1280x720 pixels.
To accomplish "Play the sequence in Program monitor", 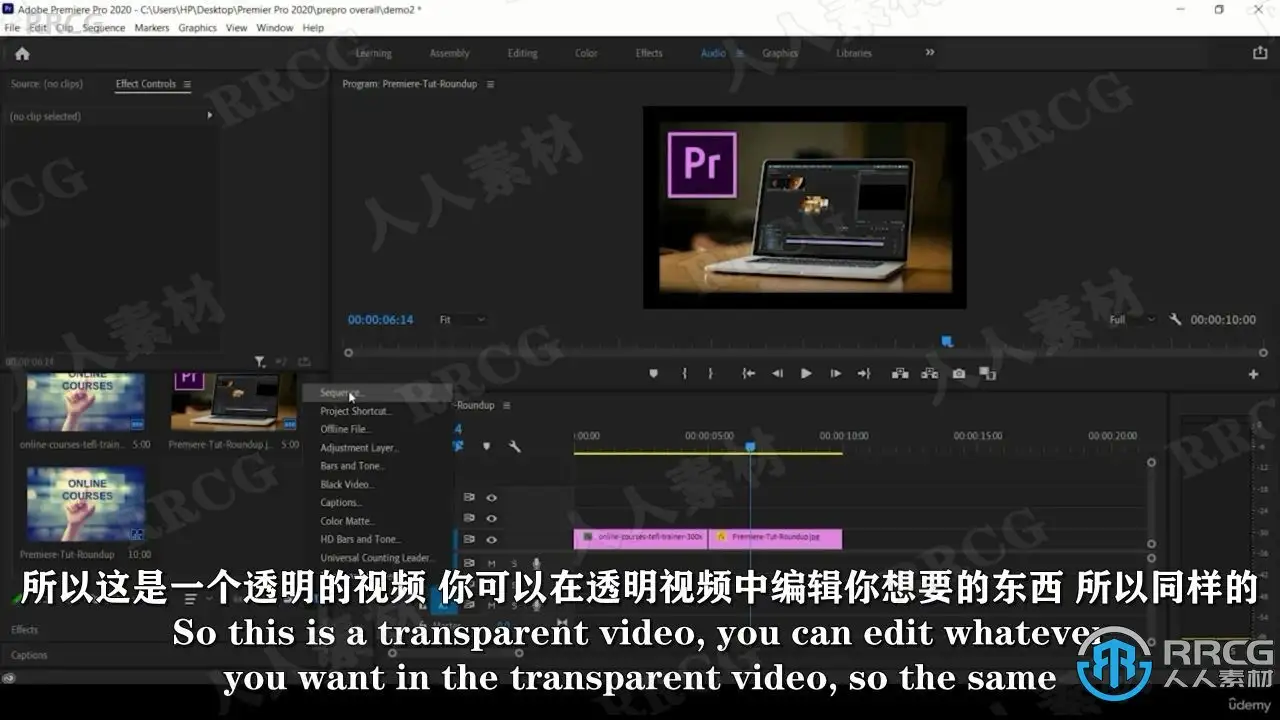I will pyautogui.click(x=806, y=374).
